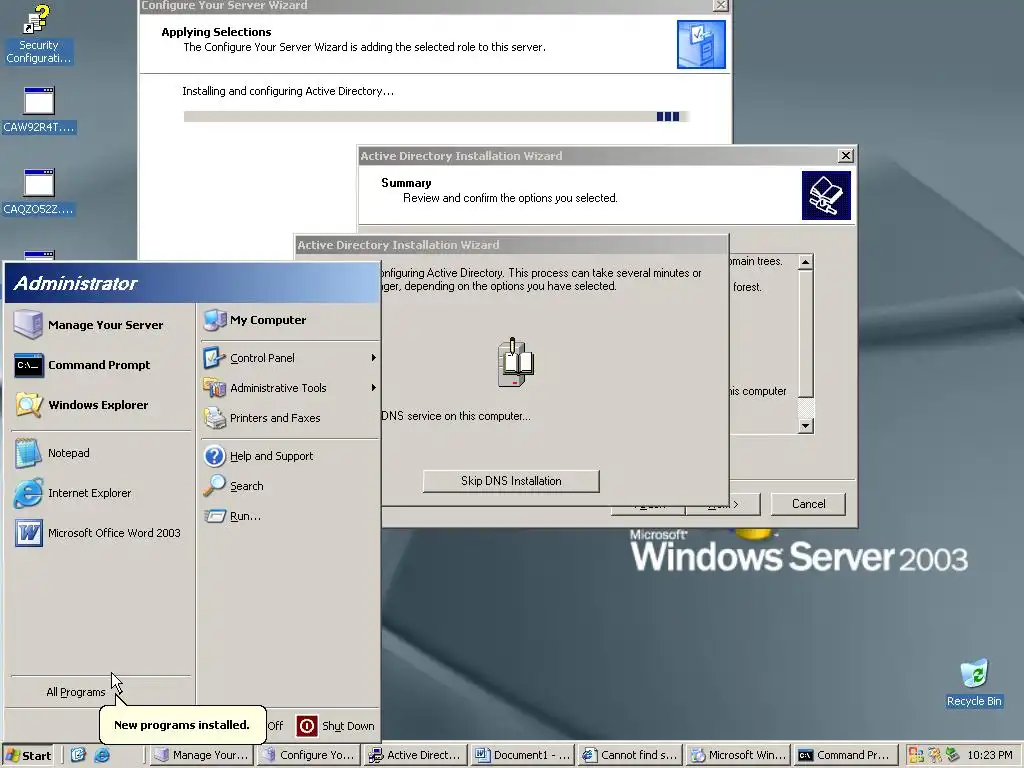Select the Recycle Bin icon
The height and width of the screenshot is (768, 1024).
pyautogui.click(x=974, y=683)
